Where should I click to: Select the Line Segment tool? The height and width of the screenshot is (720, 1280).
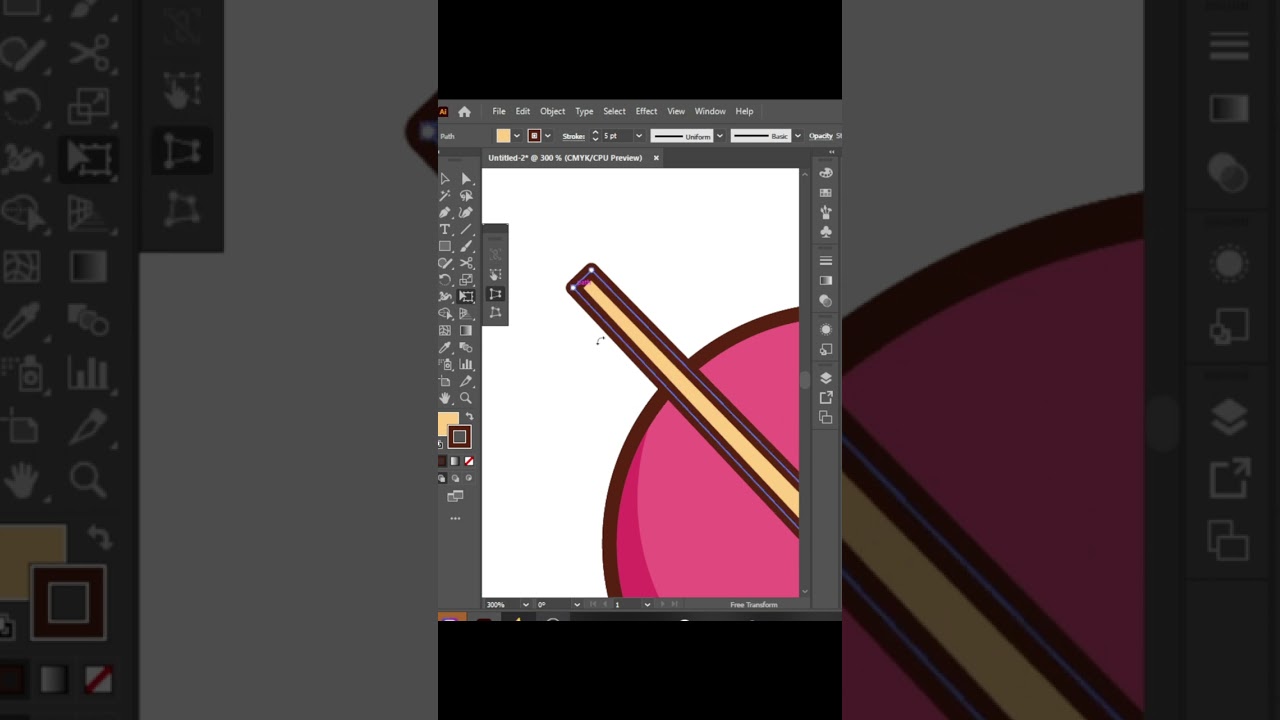click(466, 229)
